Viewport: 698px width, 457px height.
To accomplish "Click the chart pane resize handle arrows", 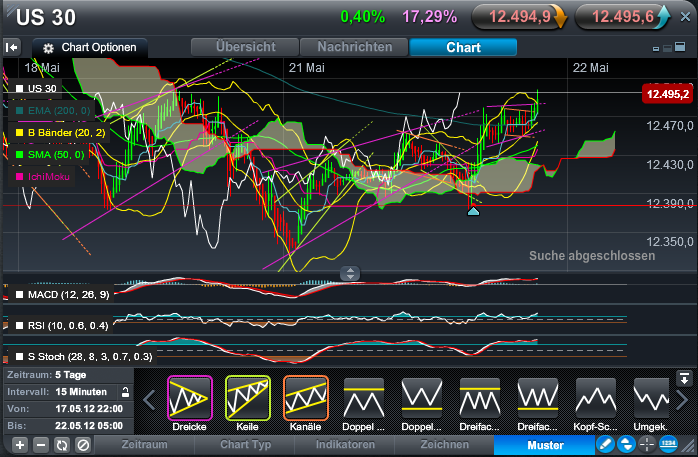I will coord(350,273).
